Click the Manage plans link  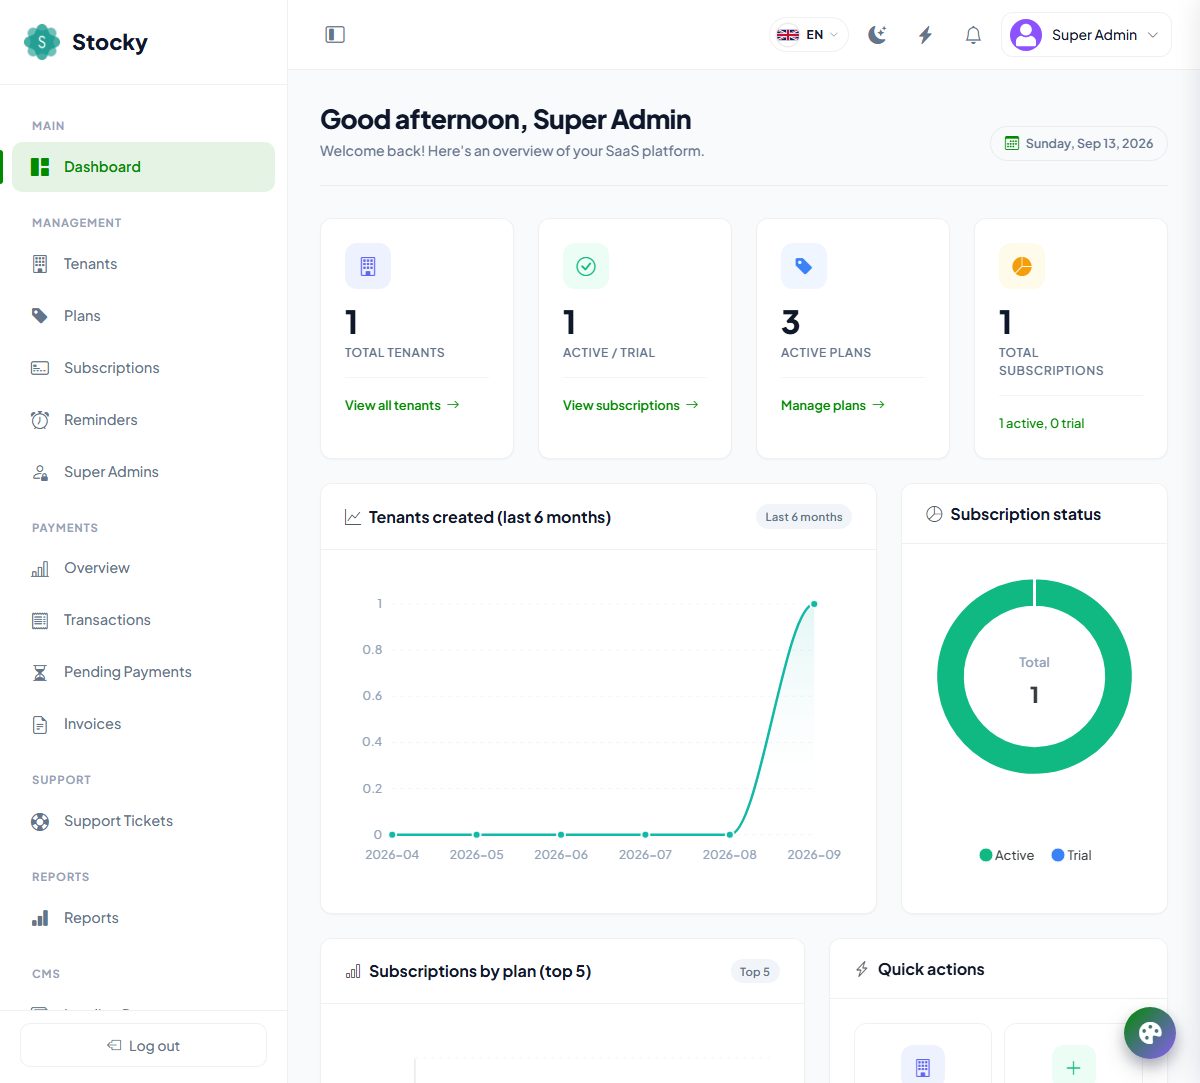click(x=833, y=405)
